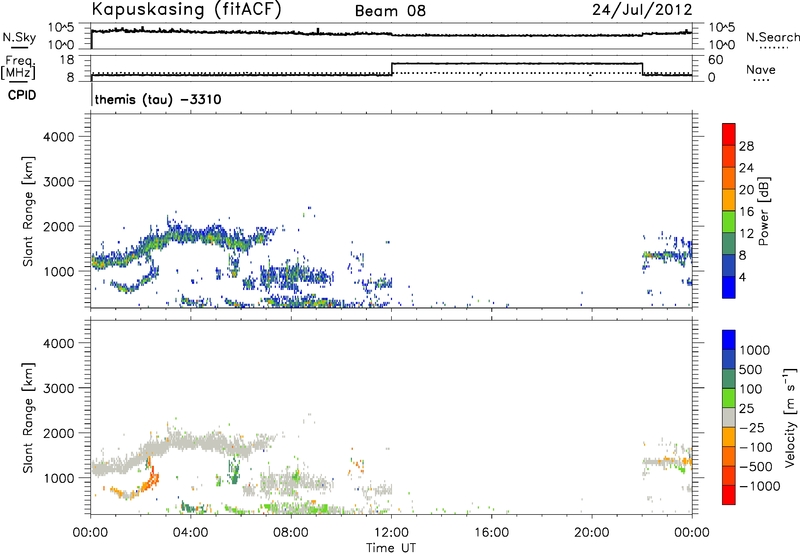Click the 'themis (tau) -3310' text
Image resolution: width=800 pixels, height=554 pixels.
point(158,99)
